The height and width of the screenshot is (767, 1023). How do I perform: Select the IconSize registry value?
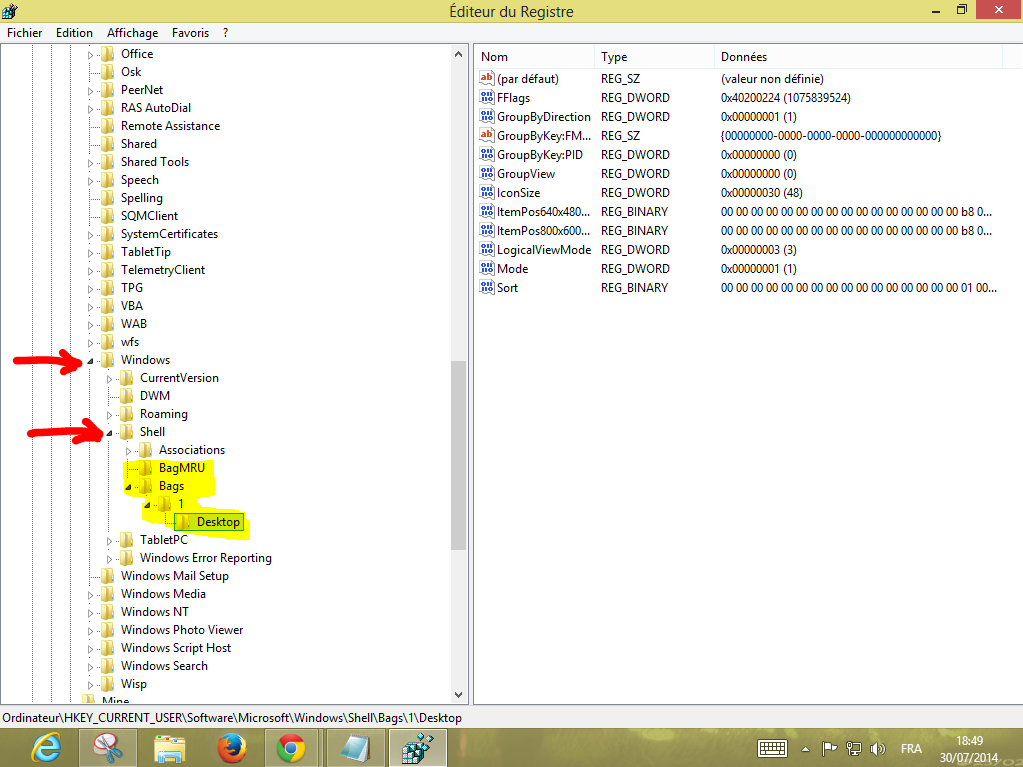point(518,193)
